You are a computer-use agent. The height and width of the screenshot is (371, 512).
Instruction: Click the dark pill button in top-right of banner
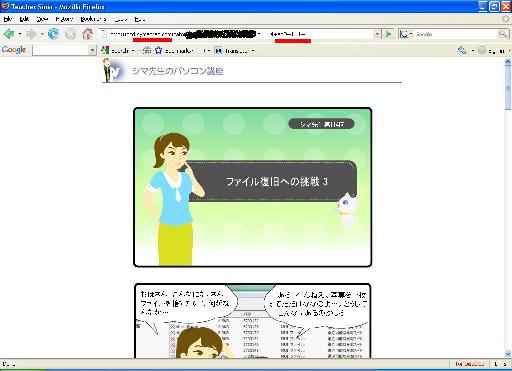tap(321, 124)
